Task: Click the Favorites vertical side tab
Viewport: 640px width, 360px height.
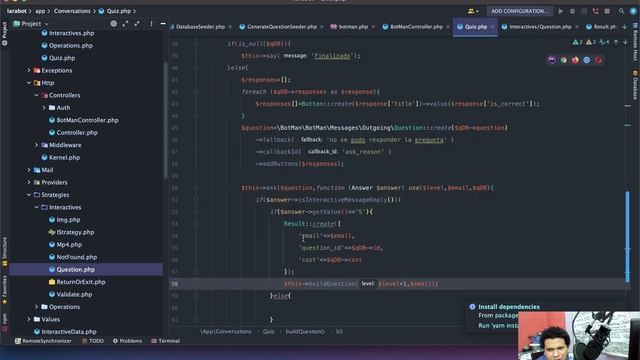Action: tap(4, 289)
